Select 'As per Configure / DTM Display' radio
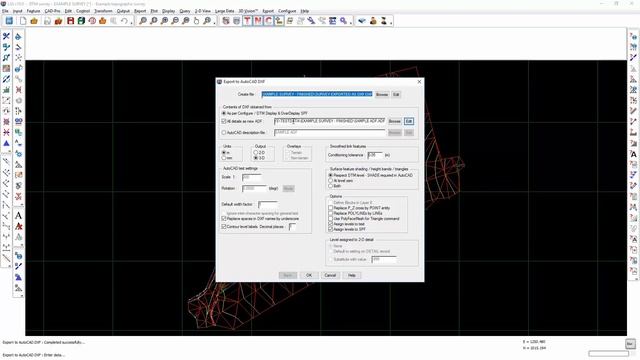The height and width of the screenshot is (360, 640). tap(224, 113)
